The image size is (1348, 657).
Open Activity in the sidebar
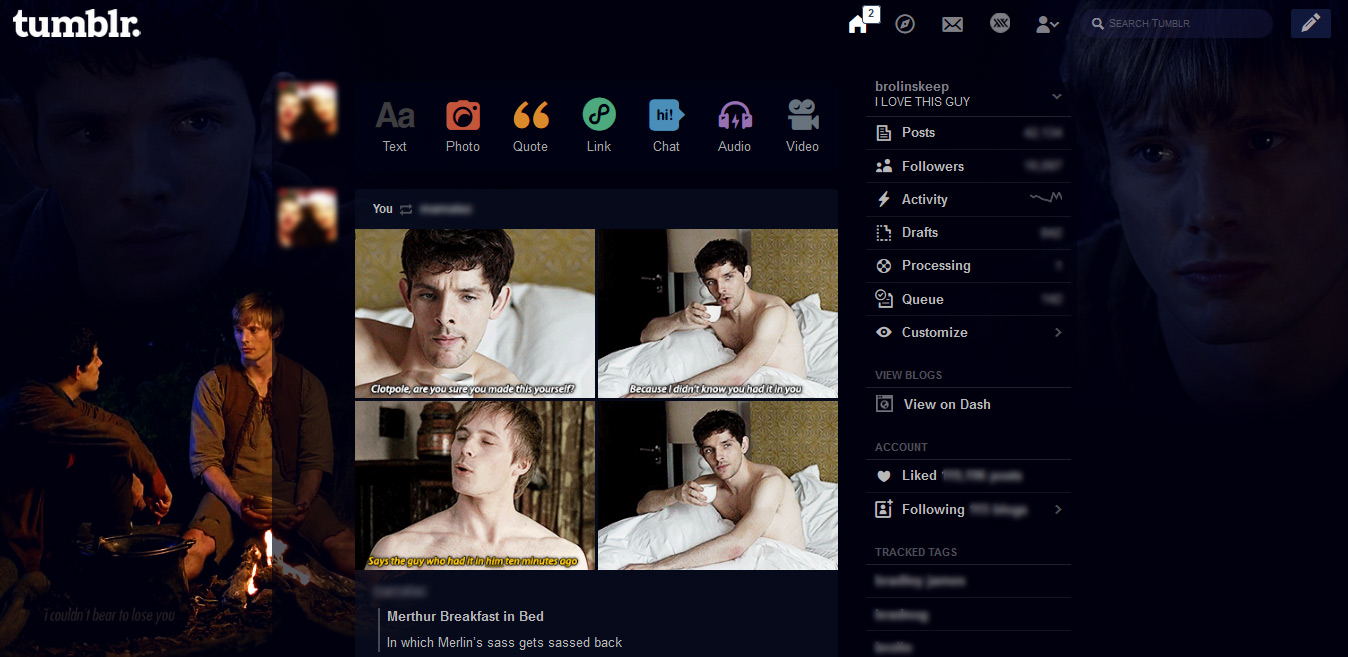pyautogui.click(x=968, y=199)
